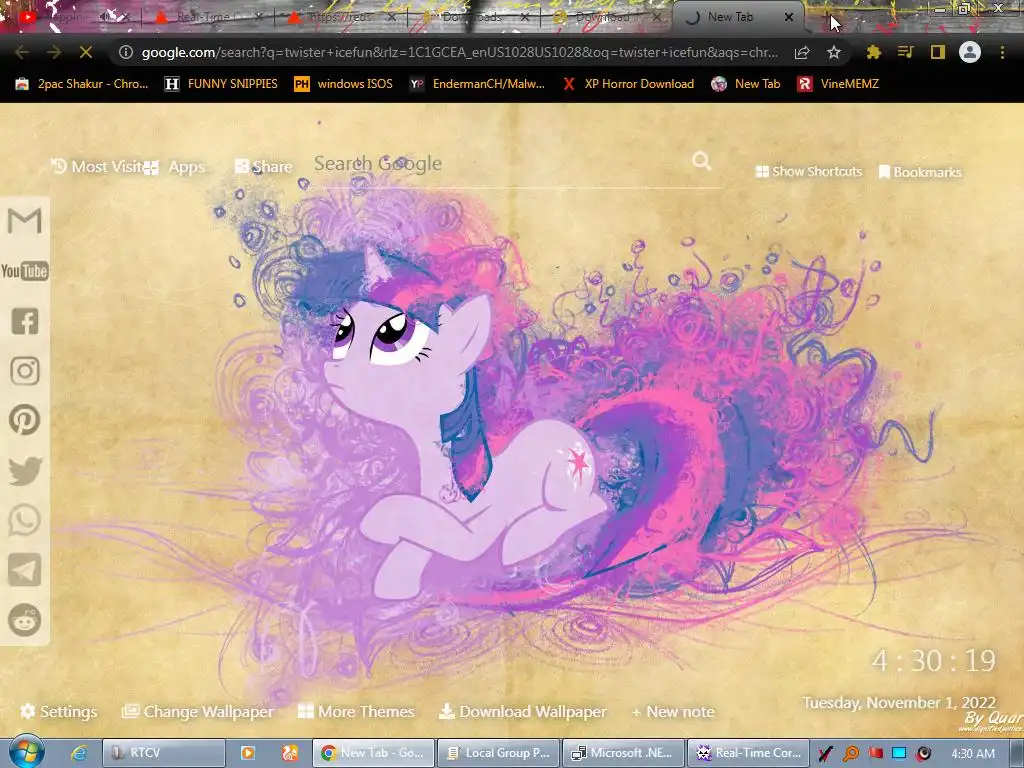1024x768 pixels.
Task: Open a new tab with plus button
Action: tap(827, 16)
